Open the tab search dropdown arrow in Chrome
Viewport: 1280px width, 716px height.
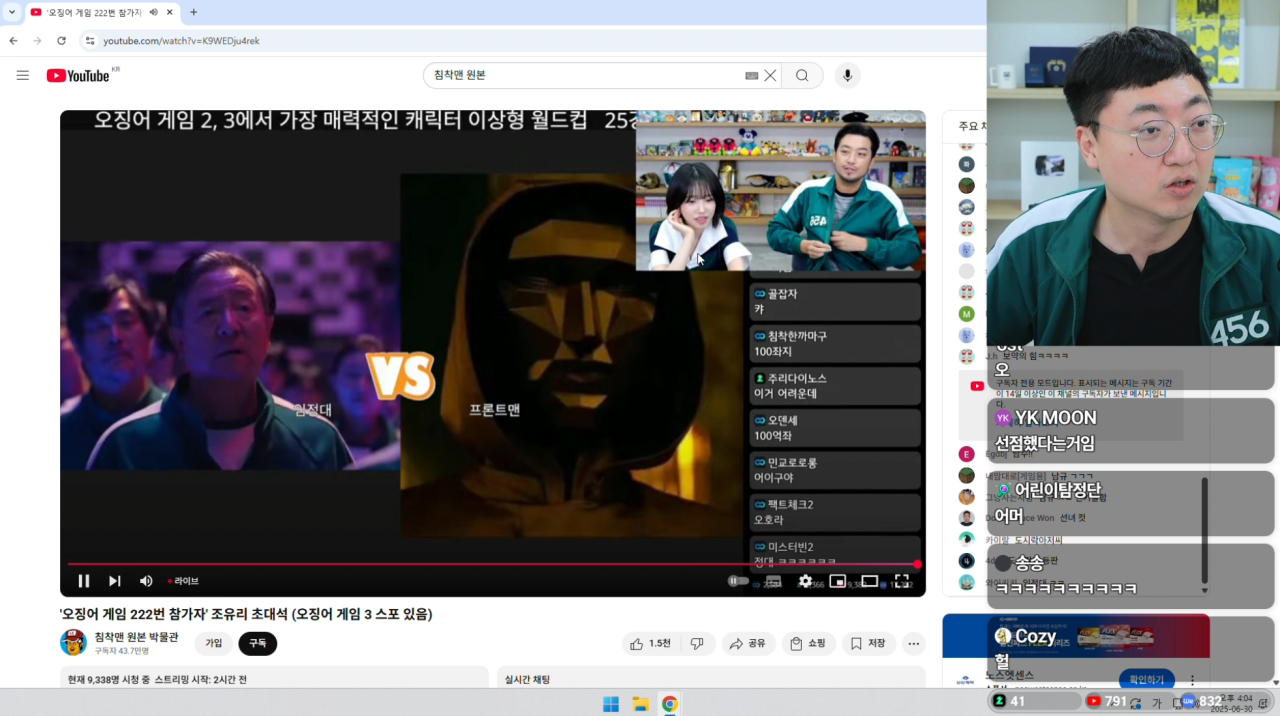coord(12,12)
